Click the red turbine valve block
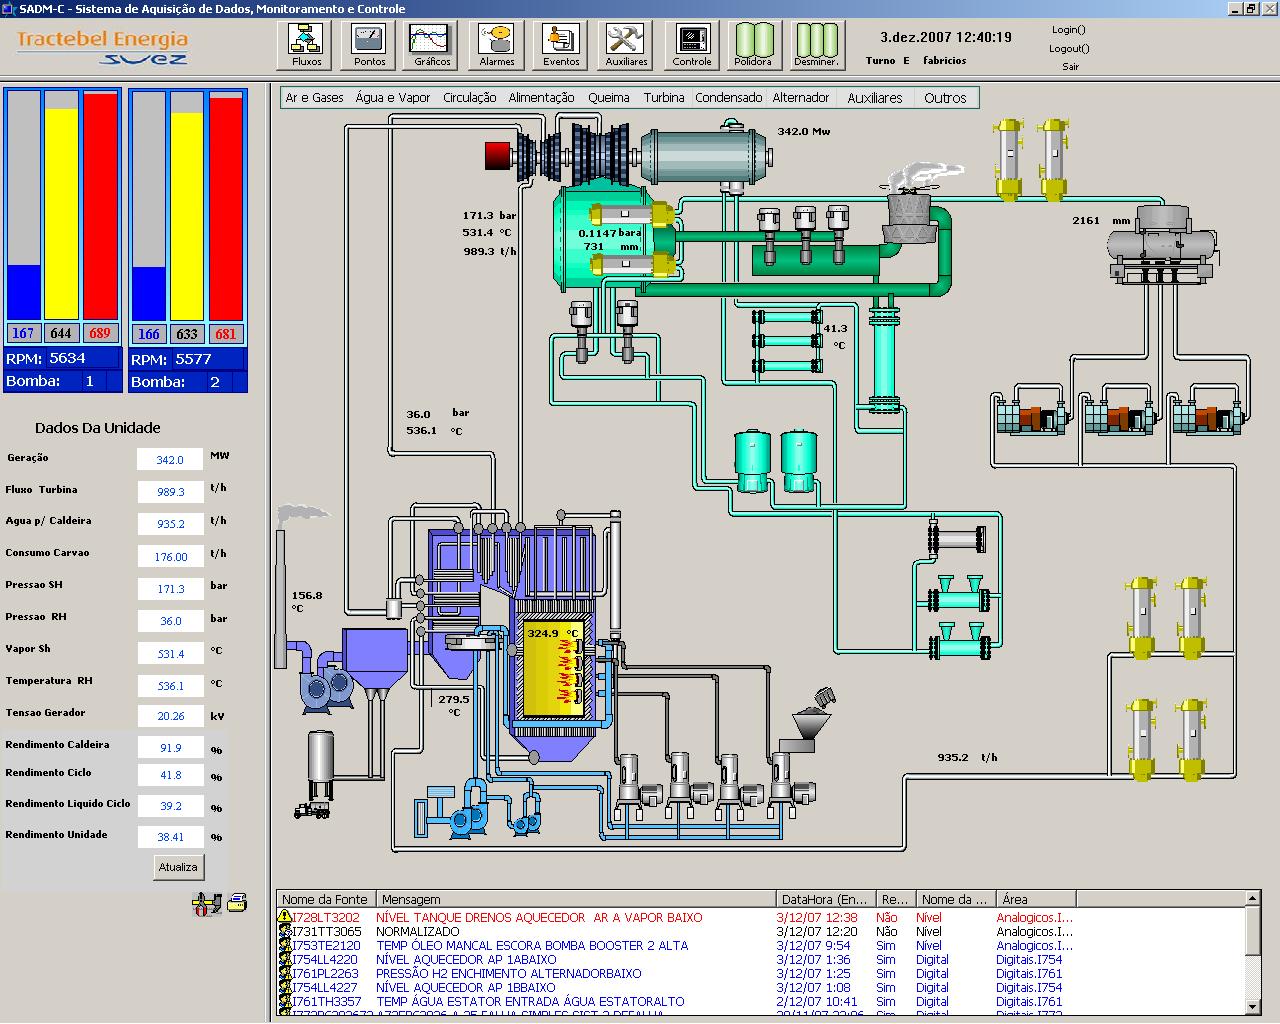This screenshot has height=1024, width=1280. pyautogui.click(x=497, y=156)
